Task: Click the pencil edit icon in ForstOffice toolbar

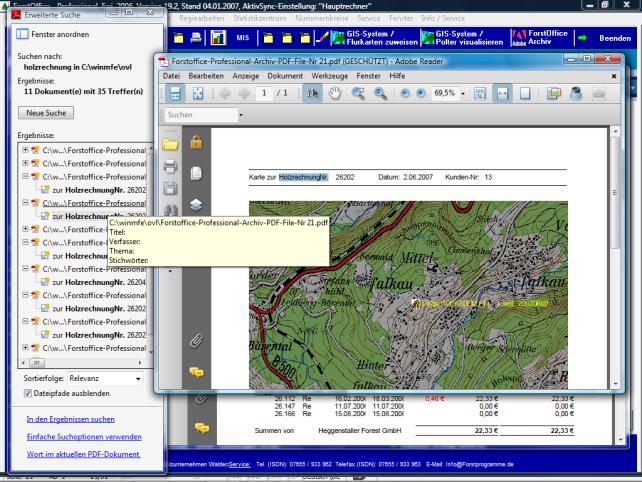Action: point(322,38)
